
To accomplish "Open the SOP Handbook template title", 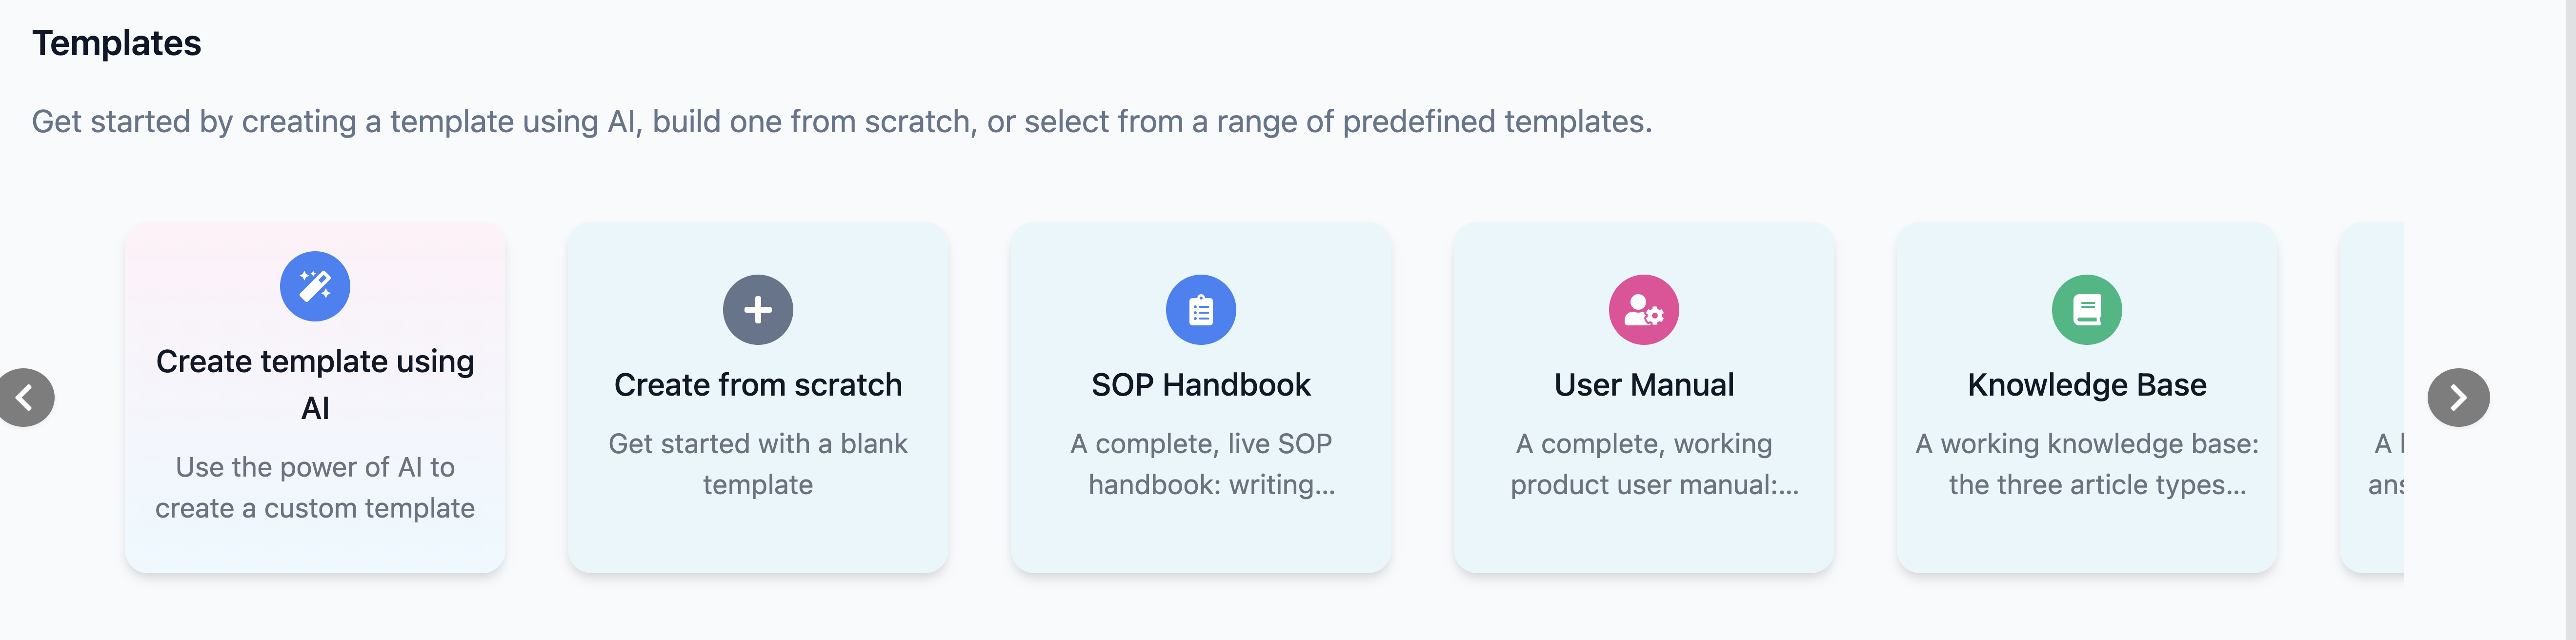I will pyautogui.click(x=1201, y=385).
